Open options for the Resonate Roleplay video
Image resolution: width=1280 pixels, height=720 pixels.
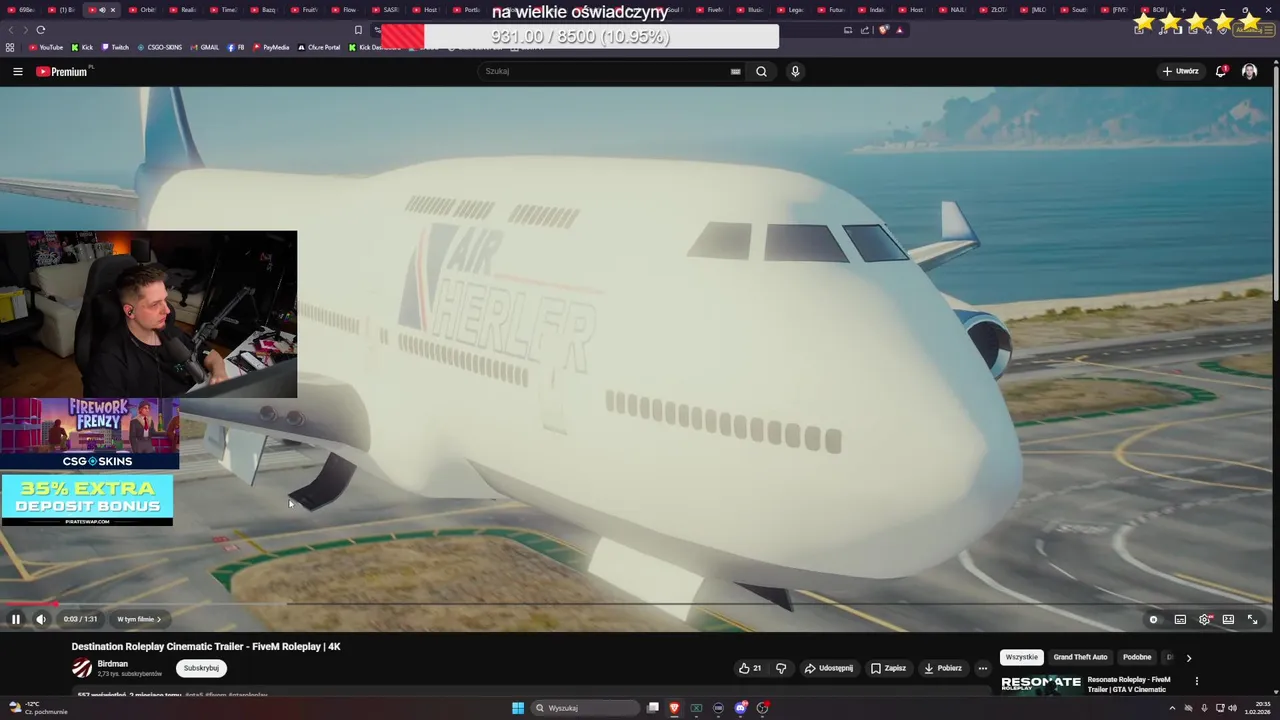coord(1196,682)
